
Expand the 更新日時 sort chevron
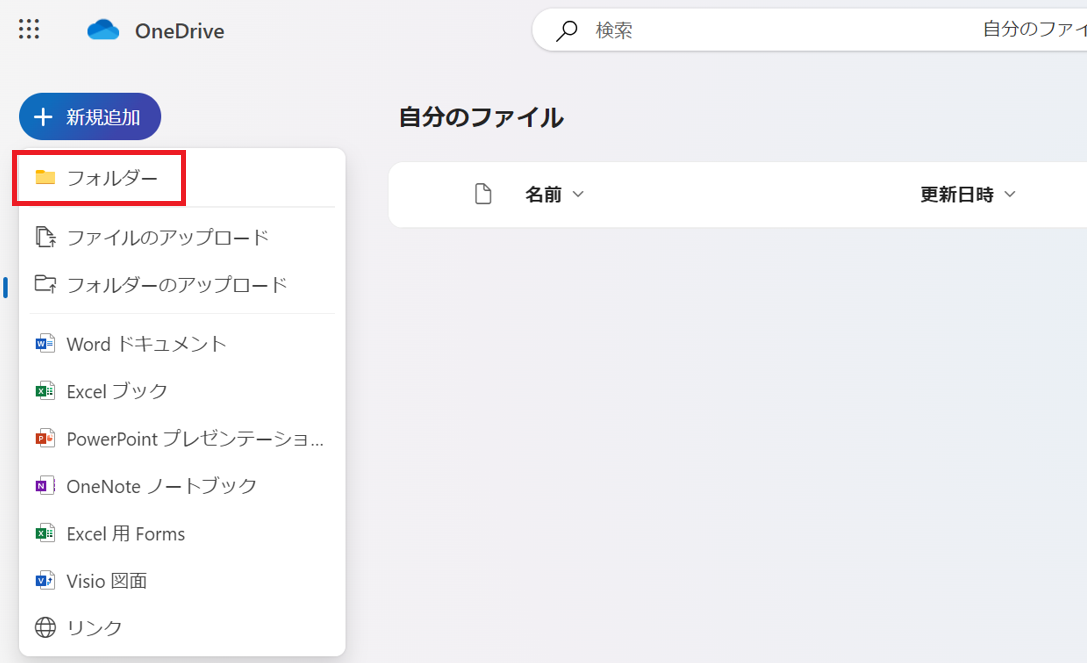[1010, 194]
